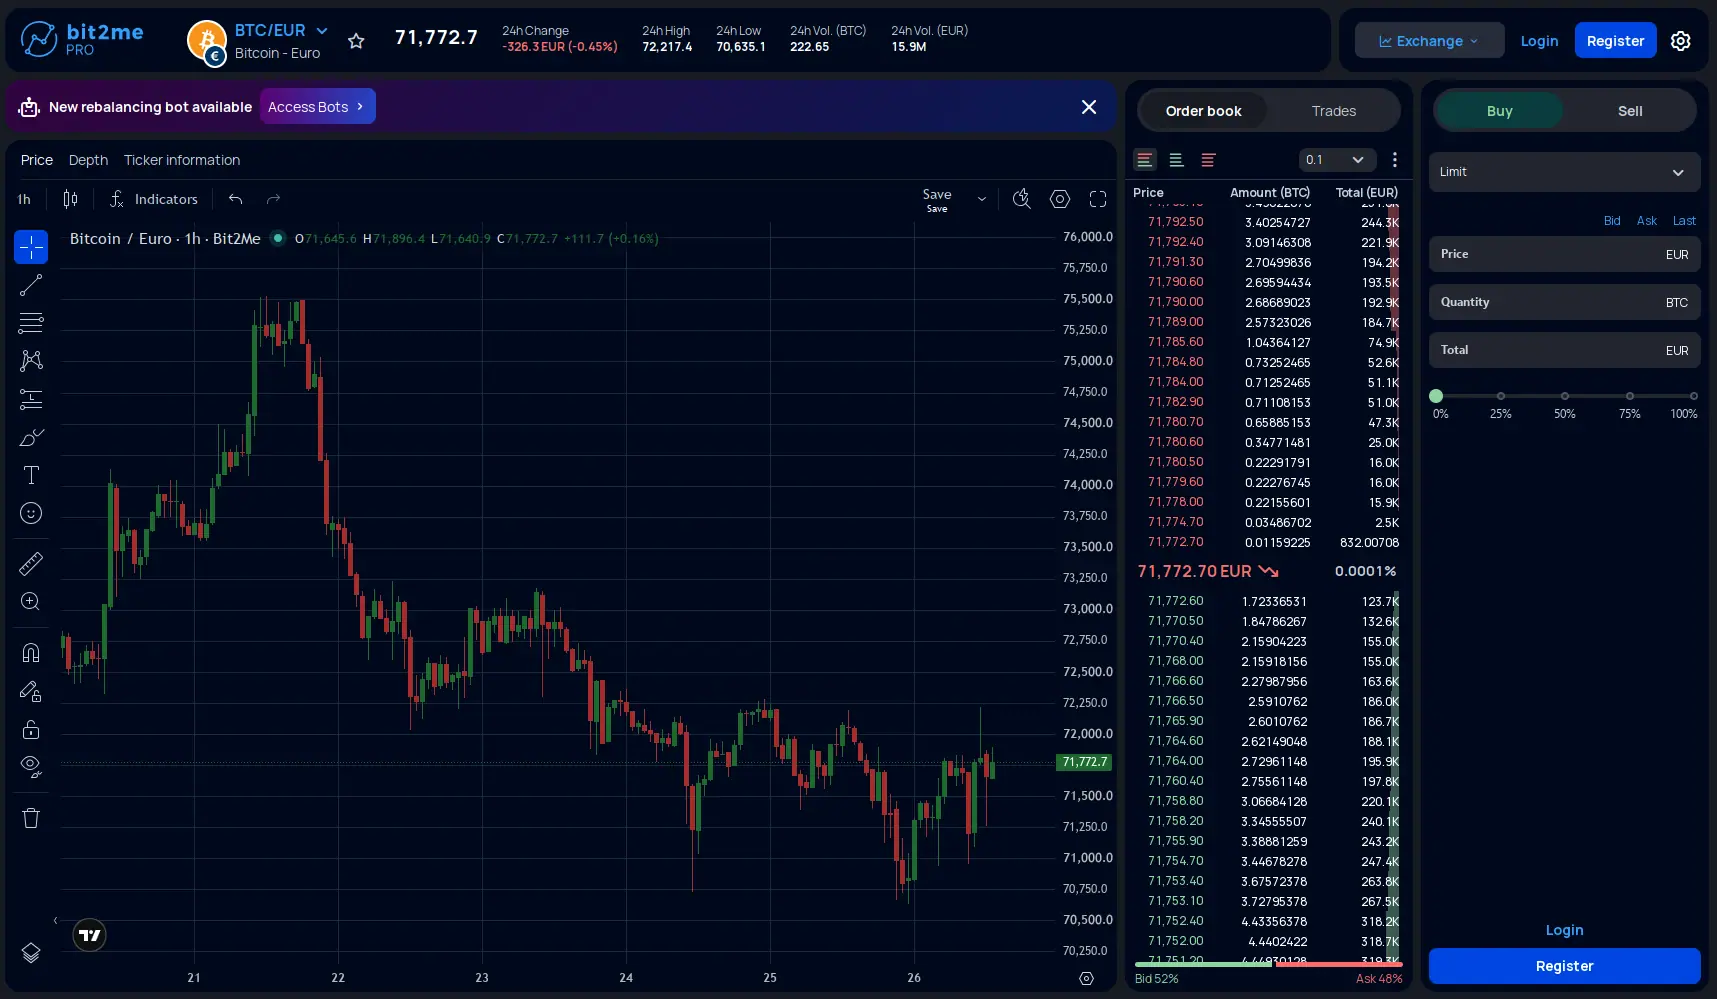Toggle lock all drawing tools
1717x999 pixels.
tap(31, 729)
